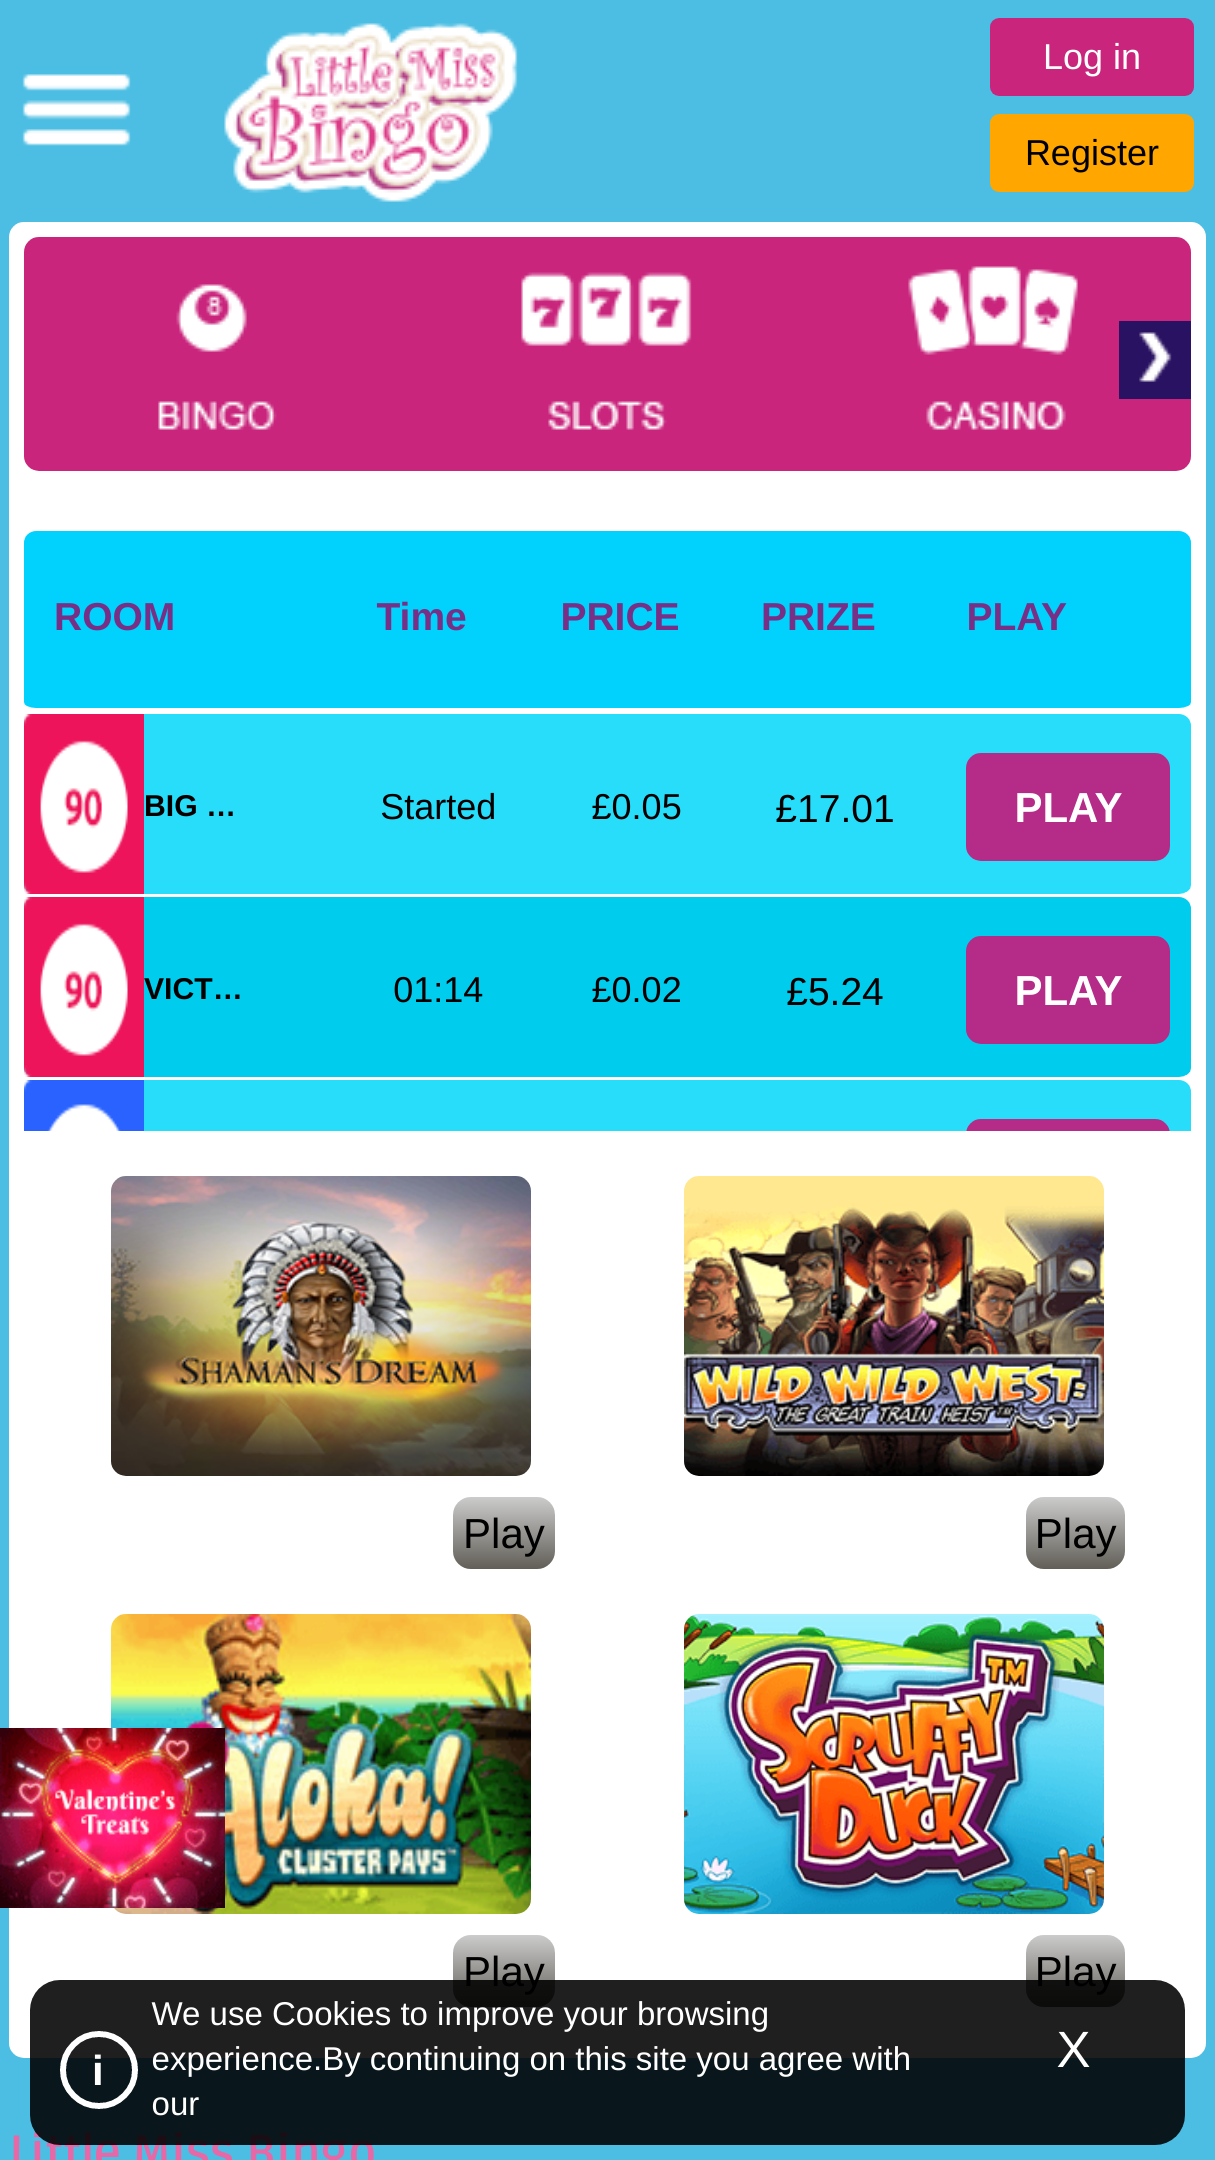This screenshot has height=2160, width=1215.
Task: Open the Scruffy Duck game thumbnail
Action: [x=894, y=1764]
